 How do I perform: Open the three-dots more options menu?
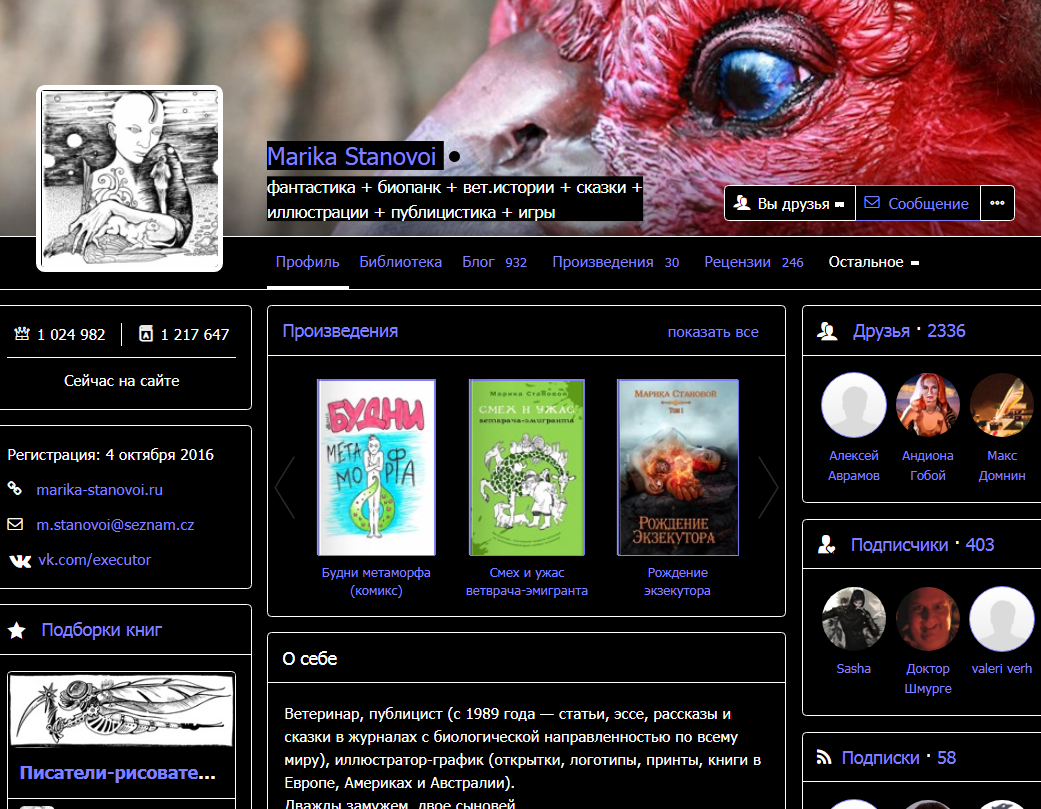click(x=997, y=203)
